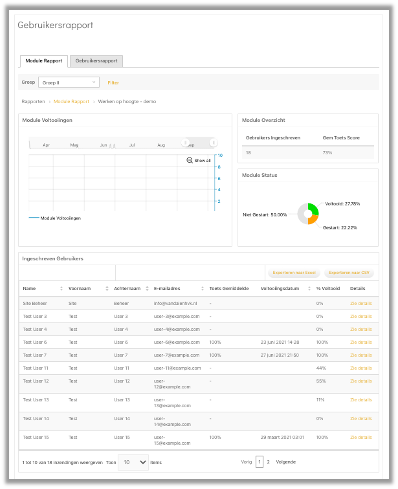Sort table by Voornaam column arrows
Screen dimensions: 398x489
point(107,288)
